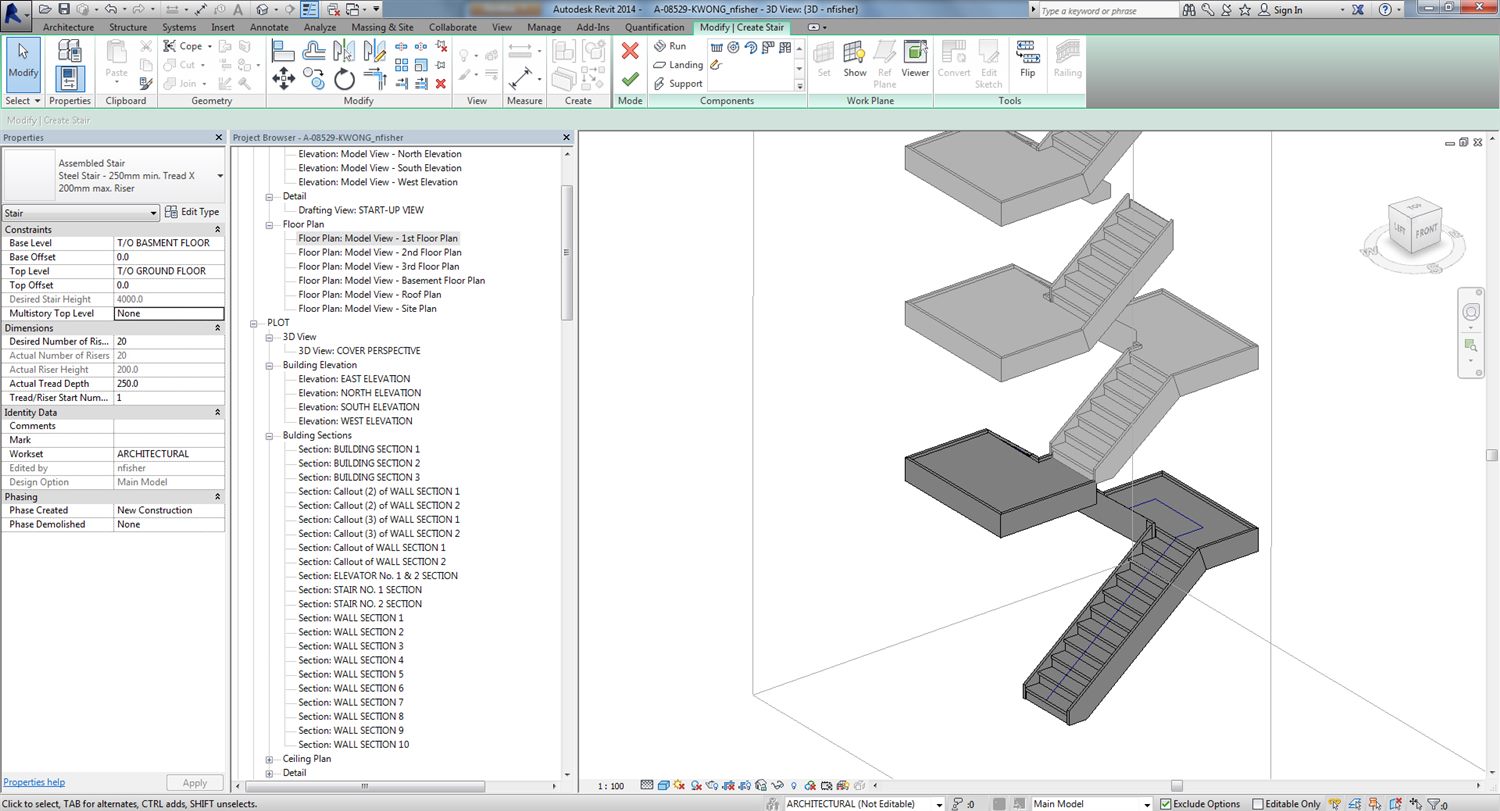The width and height of the screenshot is (1500, 811).
Task: Click the Mirror - Pick Axis tool
Action: tap(345, 50)
